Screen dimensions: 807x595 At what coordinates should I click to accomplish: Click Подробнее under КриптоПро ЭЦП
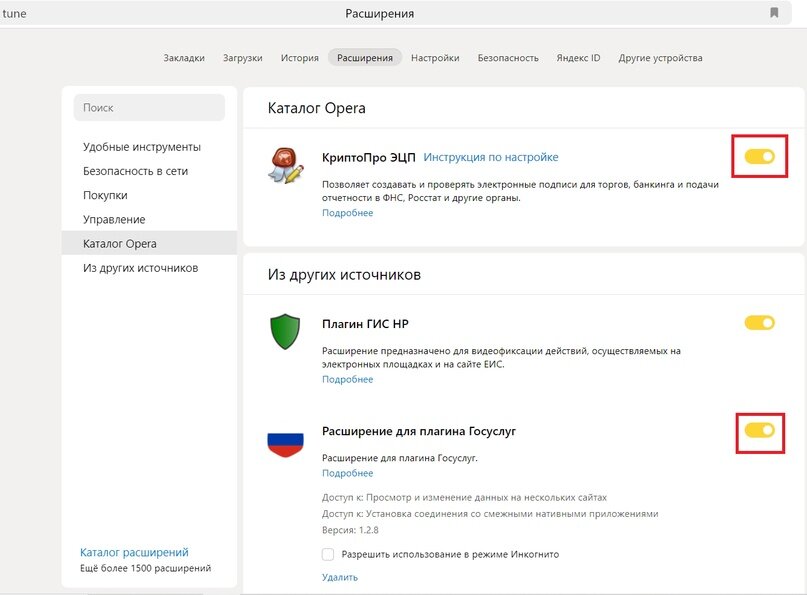pyautogui.click(x=347, y=213)
